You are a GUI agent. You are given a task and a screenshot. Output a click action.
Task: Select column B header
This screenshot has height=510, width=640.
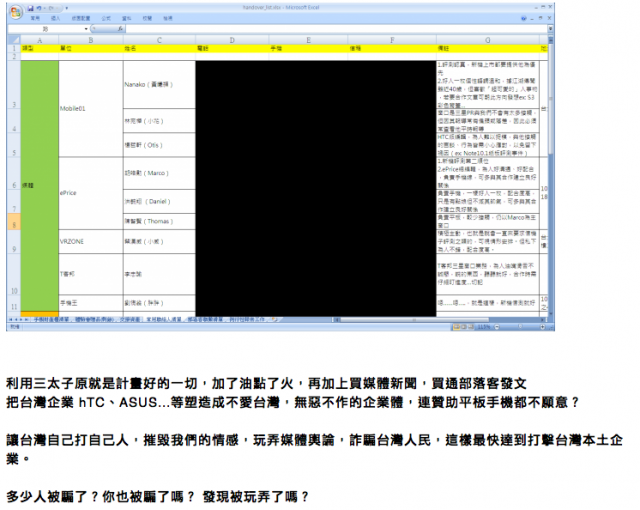click(x=91, y=40)
